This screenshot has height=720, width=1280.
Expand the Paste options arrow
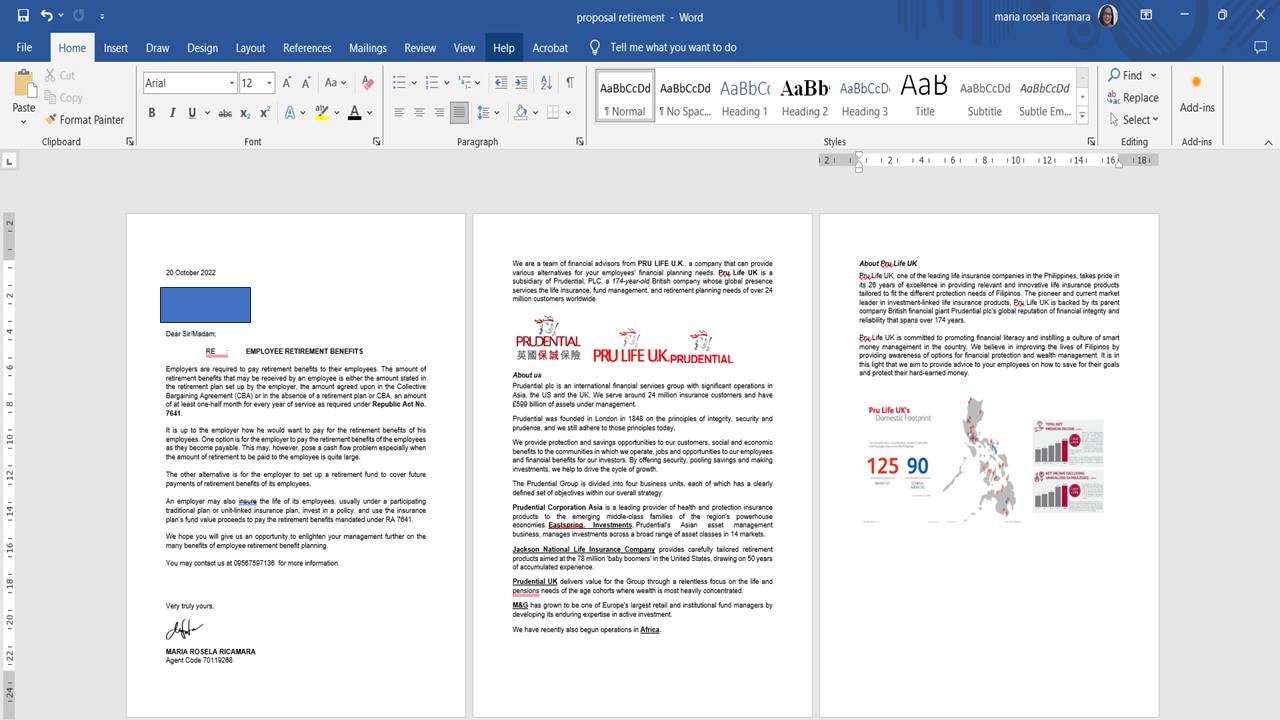click(x=23, y=122)
